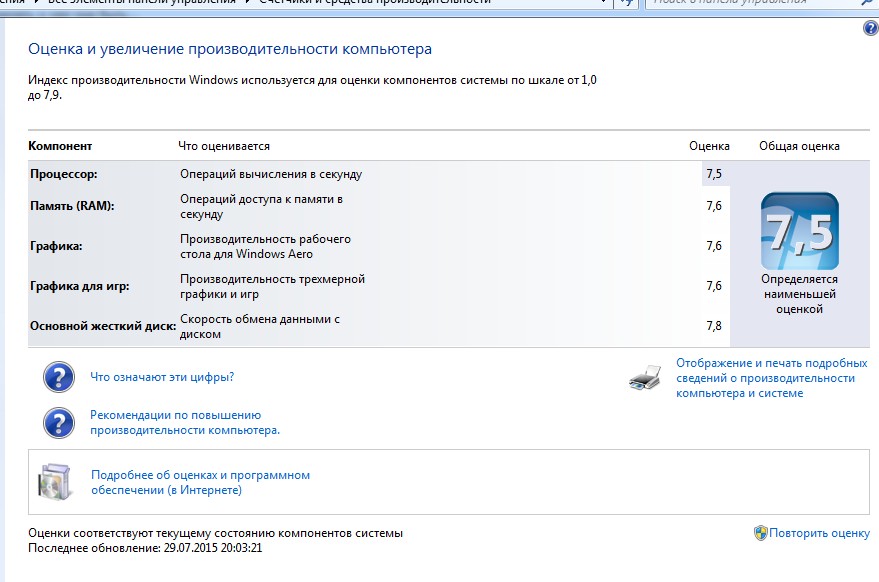
Task: Click the Графика для игр score 7,6
Action: [714, 286]
